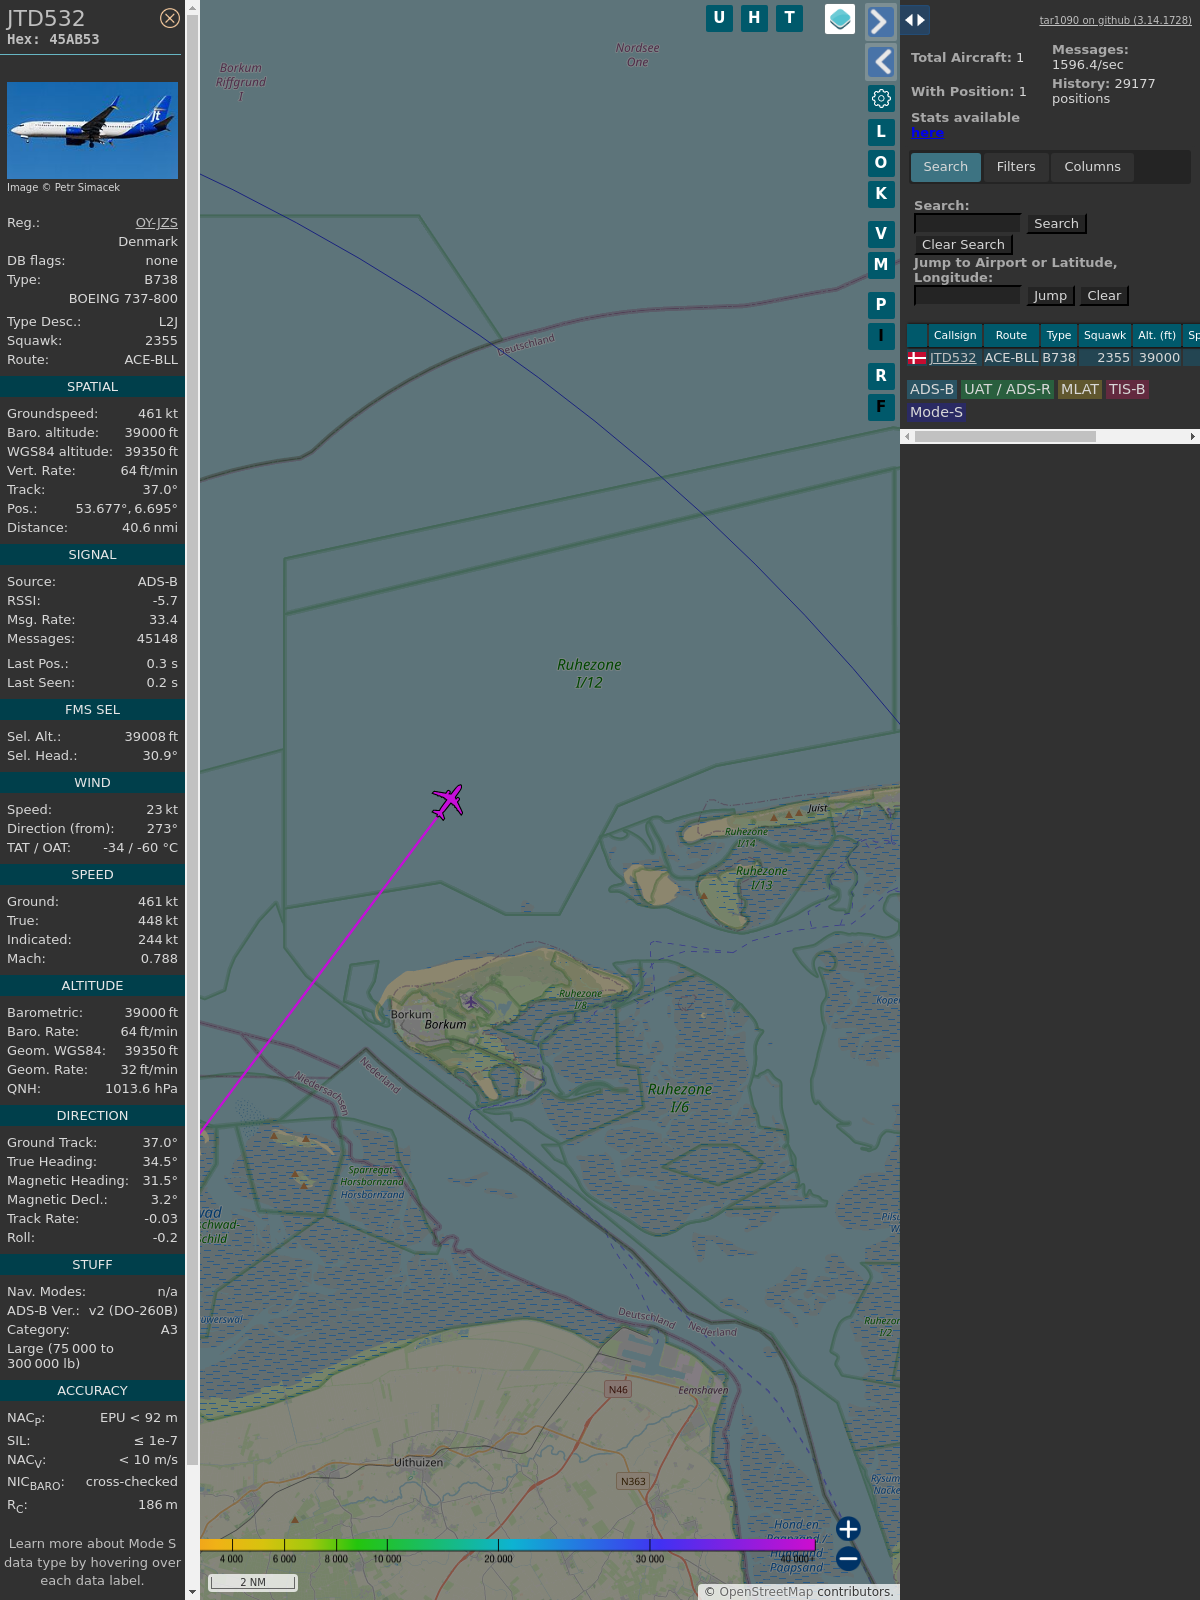Sort table by Squawk column

pos(1105,336)
